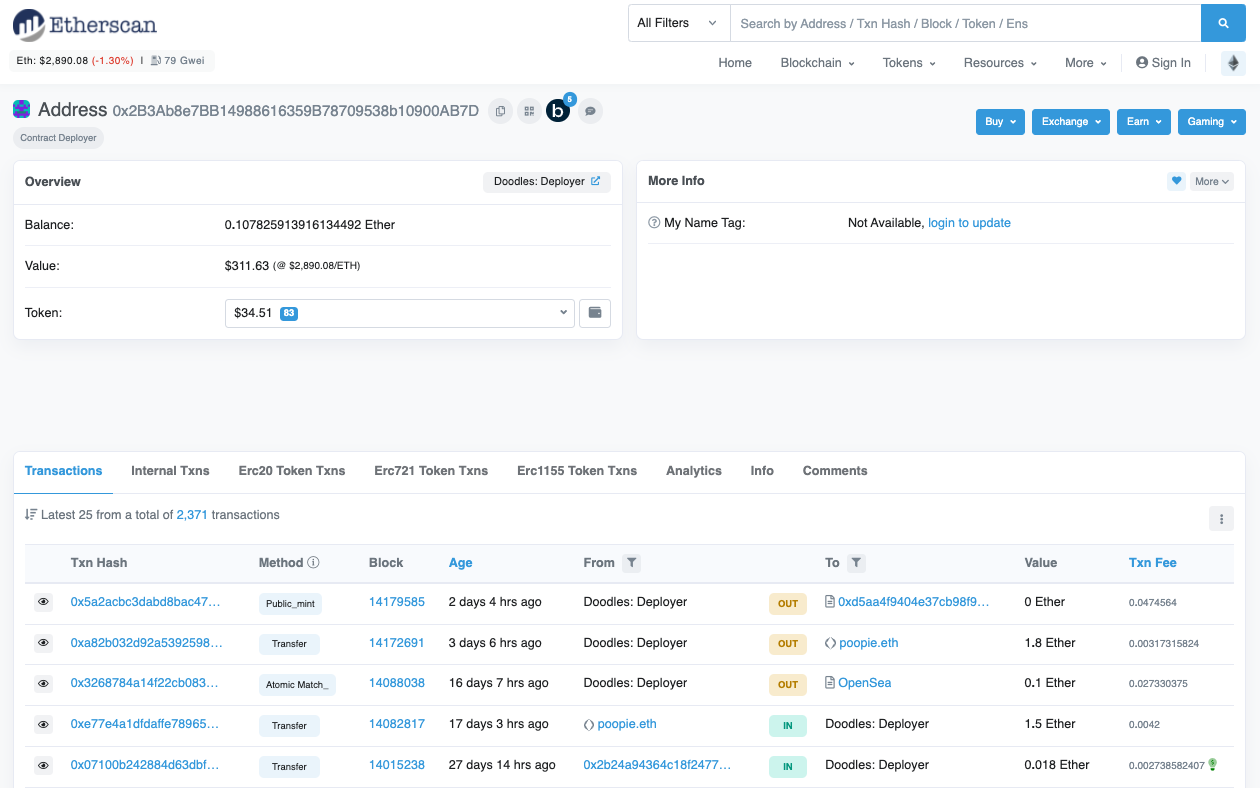Open the Earn dropdown button

pos(1143,121)
